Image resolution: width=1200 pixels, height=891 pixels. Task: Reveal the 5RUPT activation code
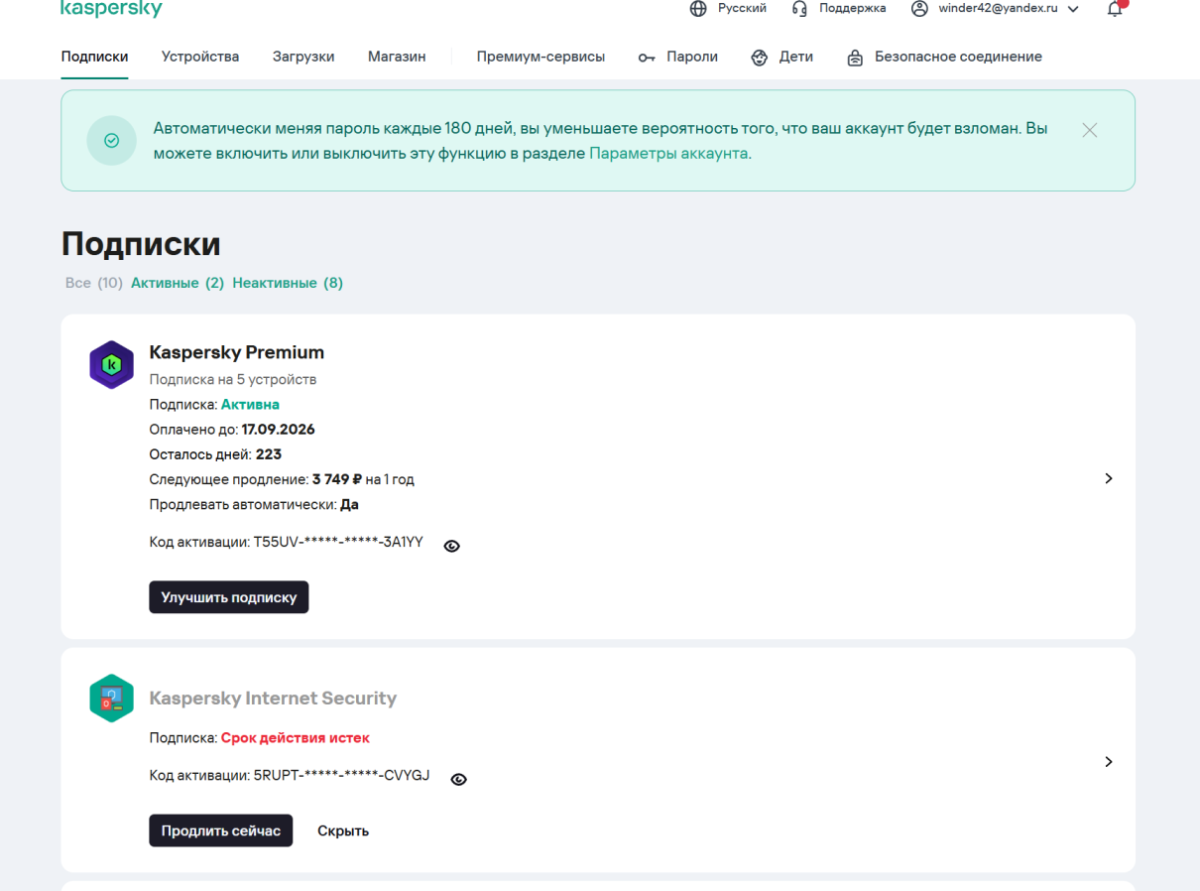[x=459, y=779]
